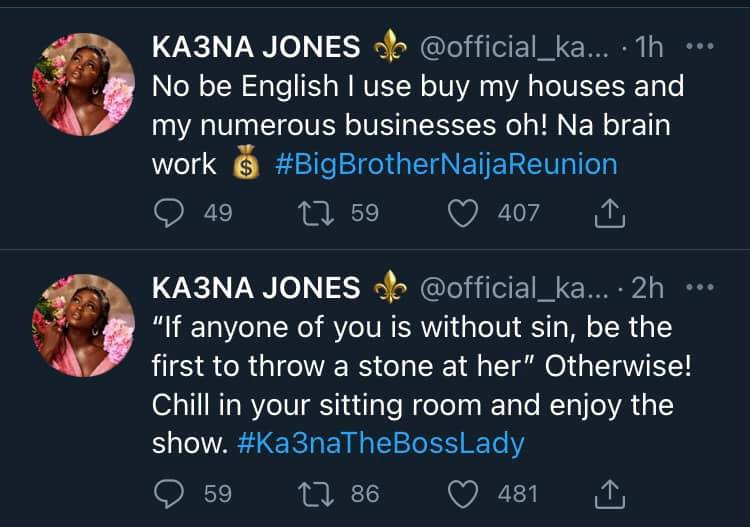Image resolution: width=750 pixels, height=527 pixels.
Task: Tap the @official_ka handle on first tweet
Action: tap(513, 48)
